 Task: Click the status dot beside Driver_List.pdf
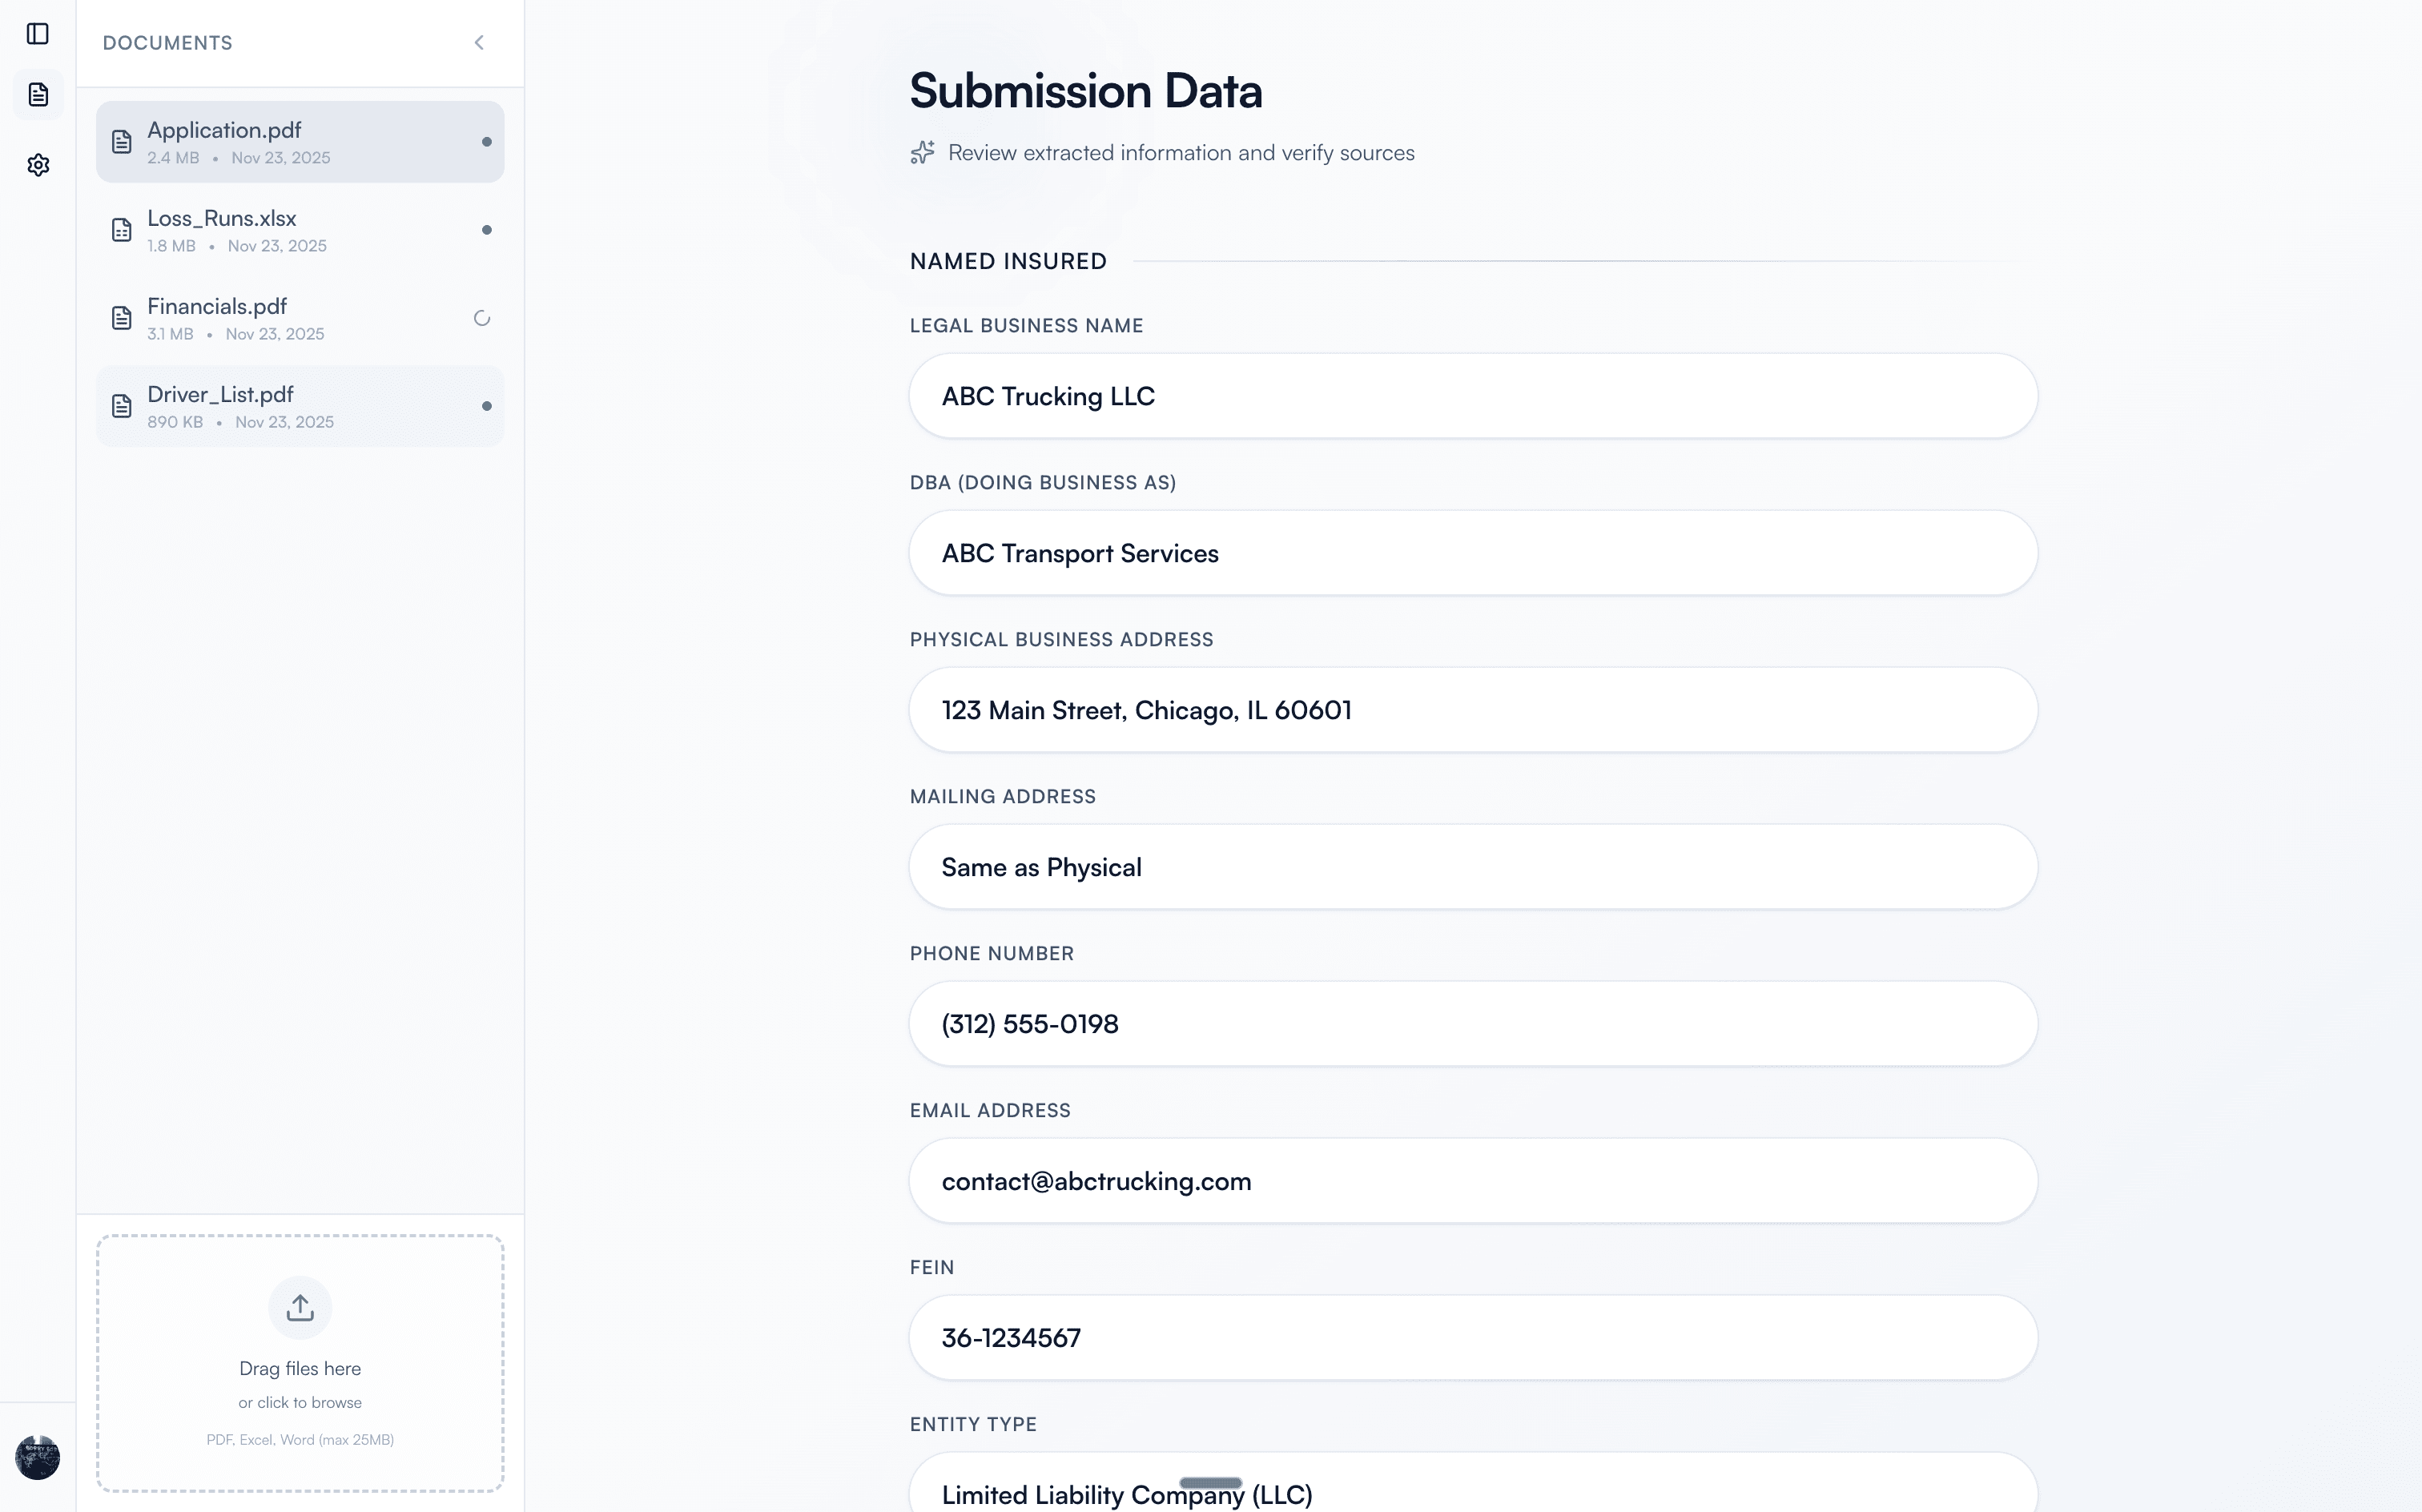pos(488,406)
